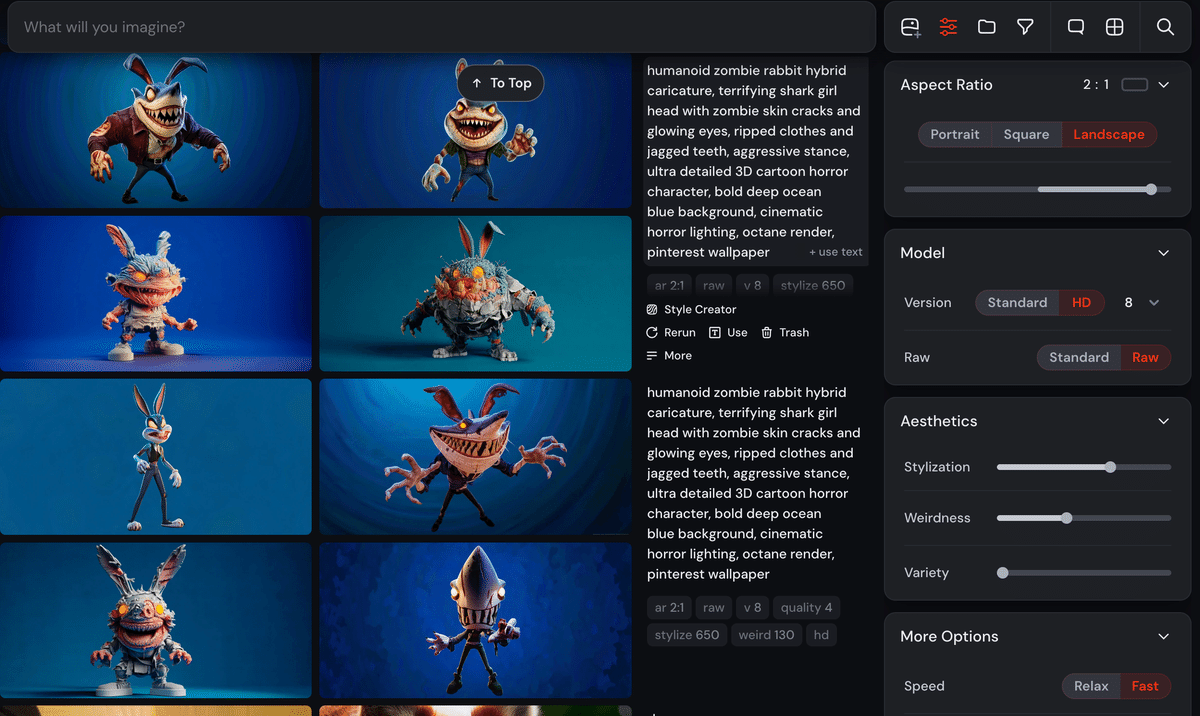This screenshot has height=716, width=1200.
Task: Click the Trash icon under the prompt
Action: coord(785,333)
